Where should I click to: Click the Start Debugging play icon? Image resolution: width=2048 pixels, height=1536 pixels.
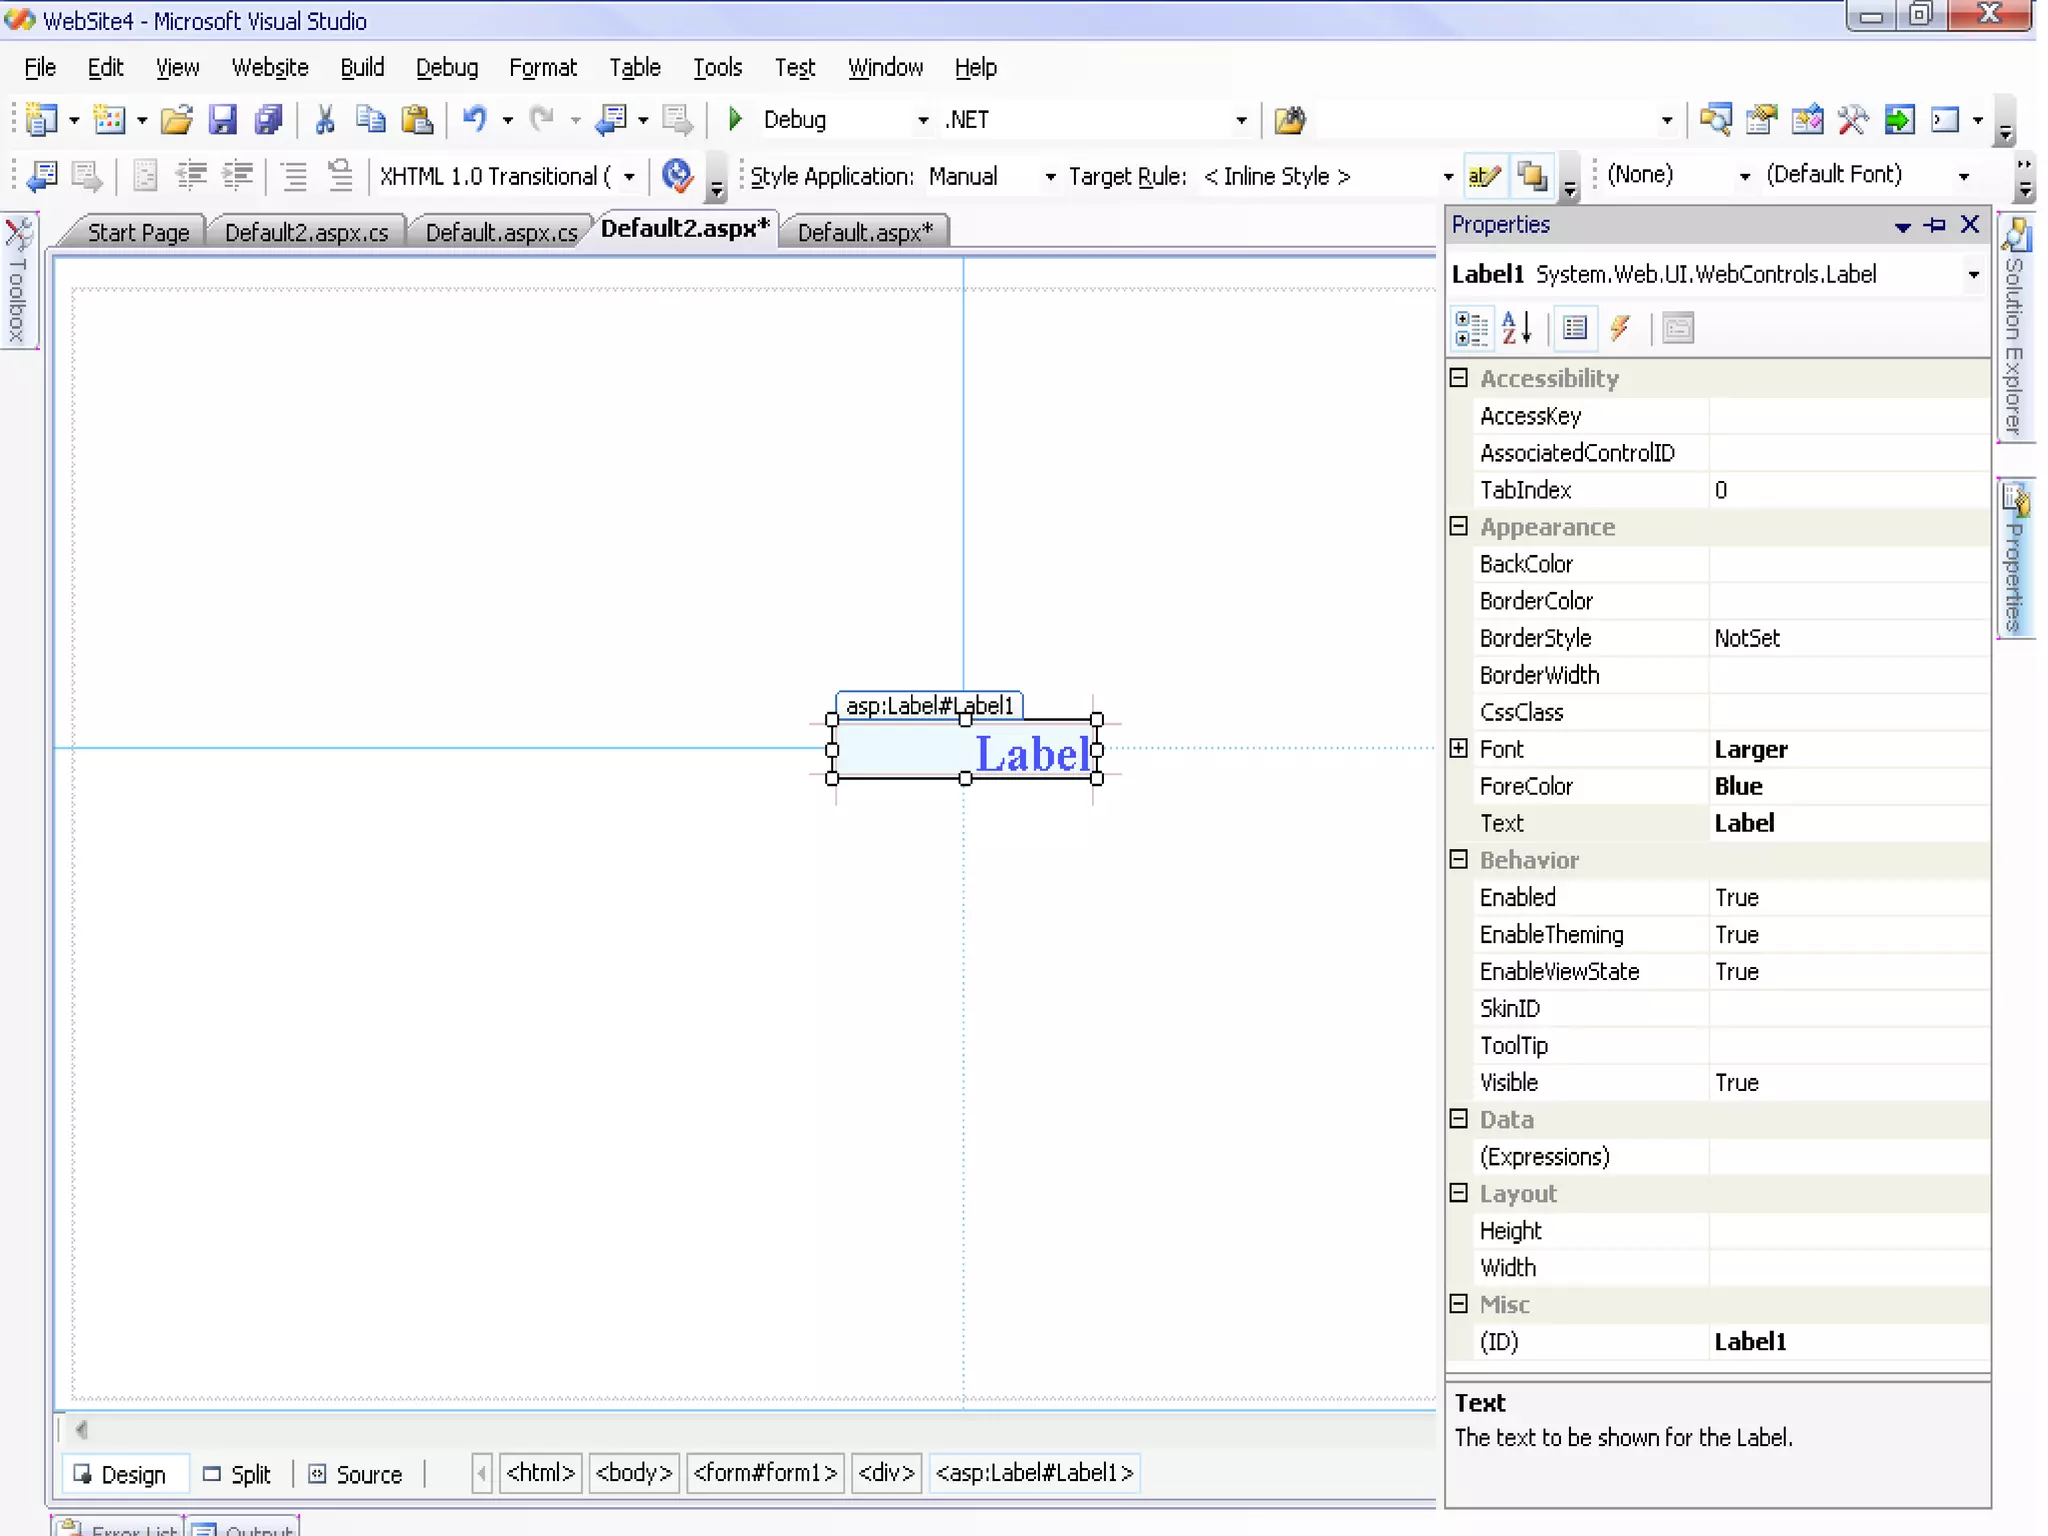click(x=735, y=120)
